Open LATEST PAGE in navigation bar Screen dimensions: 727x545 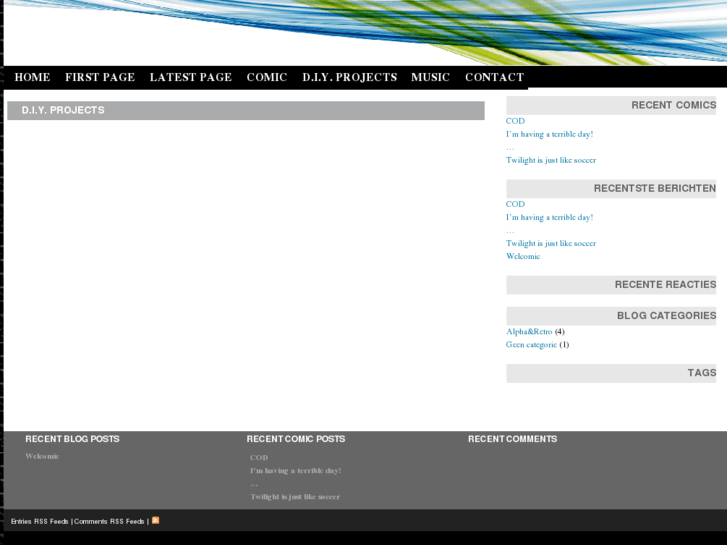191,77
